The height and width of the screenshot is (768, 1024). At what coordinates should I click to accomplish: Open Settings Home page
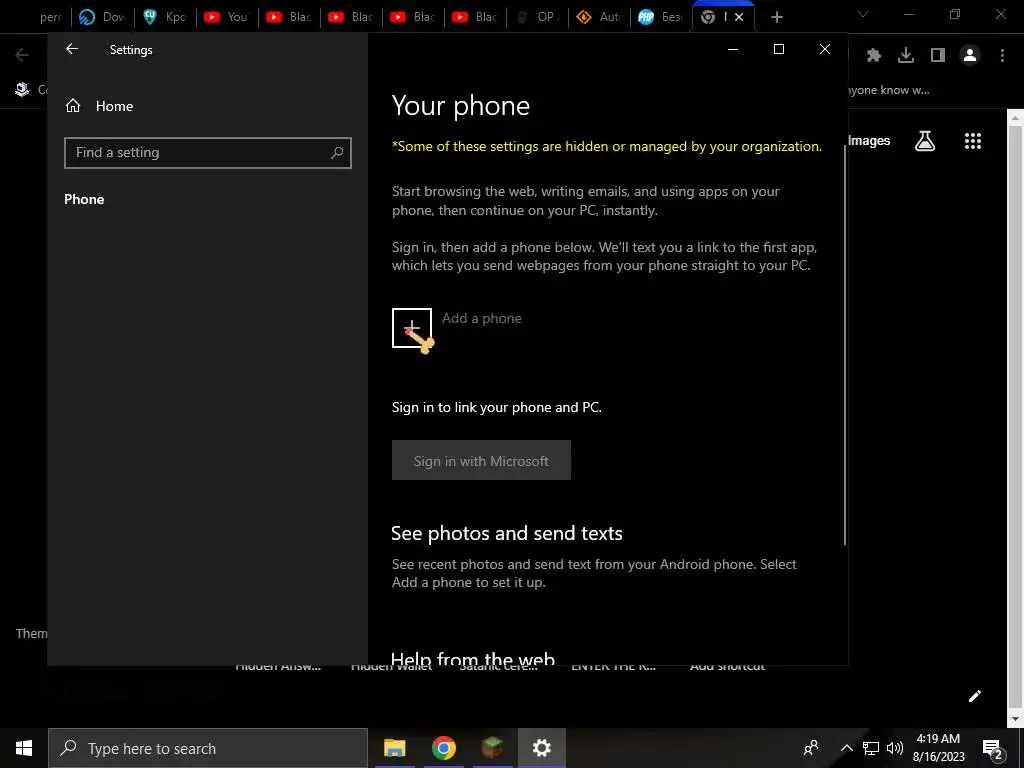tap(99, 106)
